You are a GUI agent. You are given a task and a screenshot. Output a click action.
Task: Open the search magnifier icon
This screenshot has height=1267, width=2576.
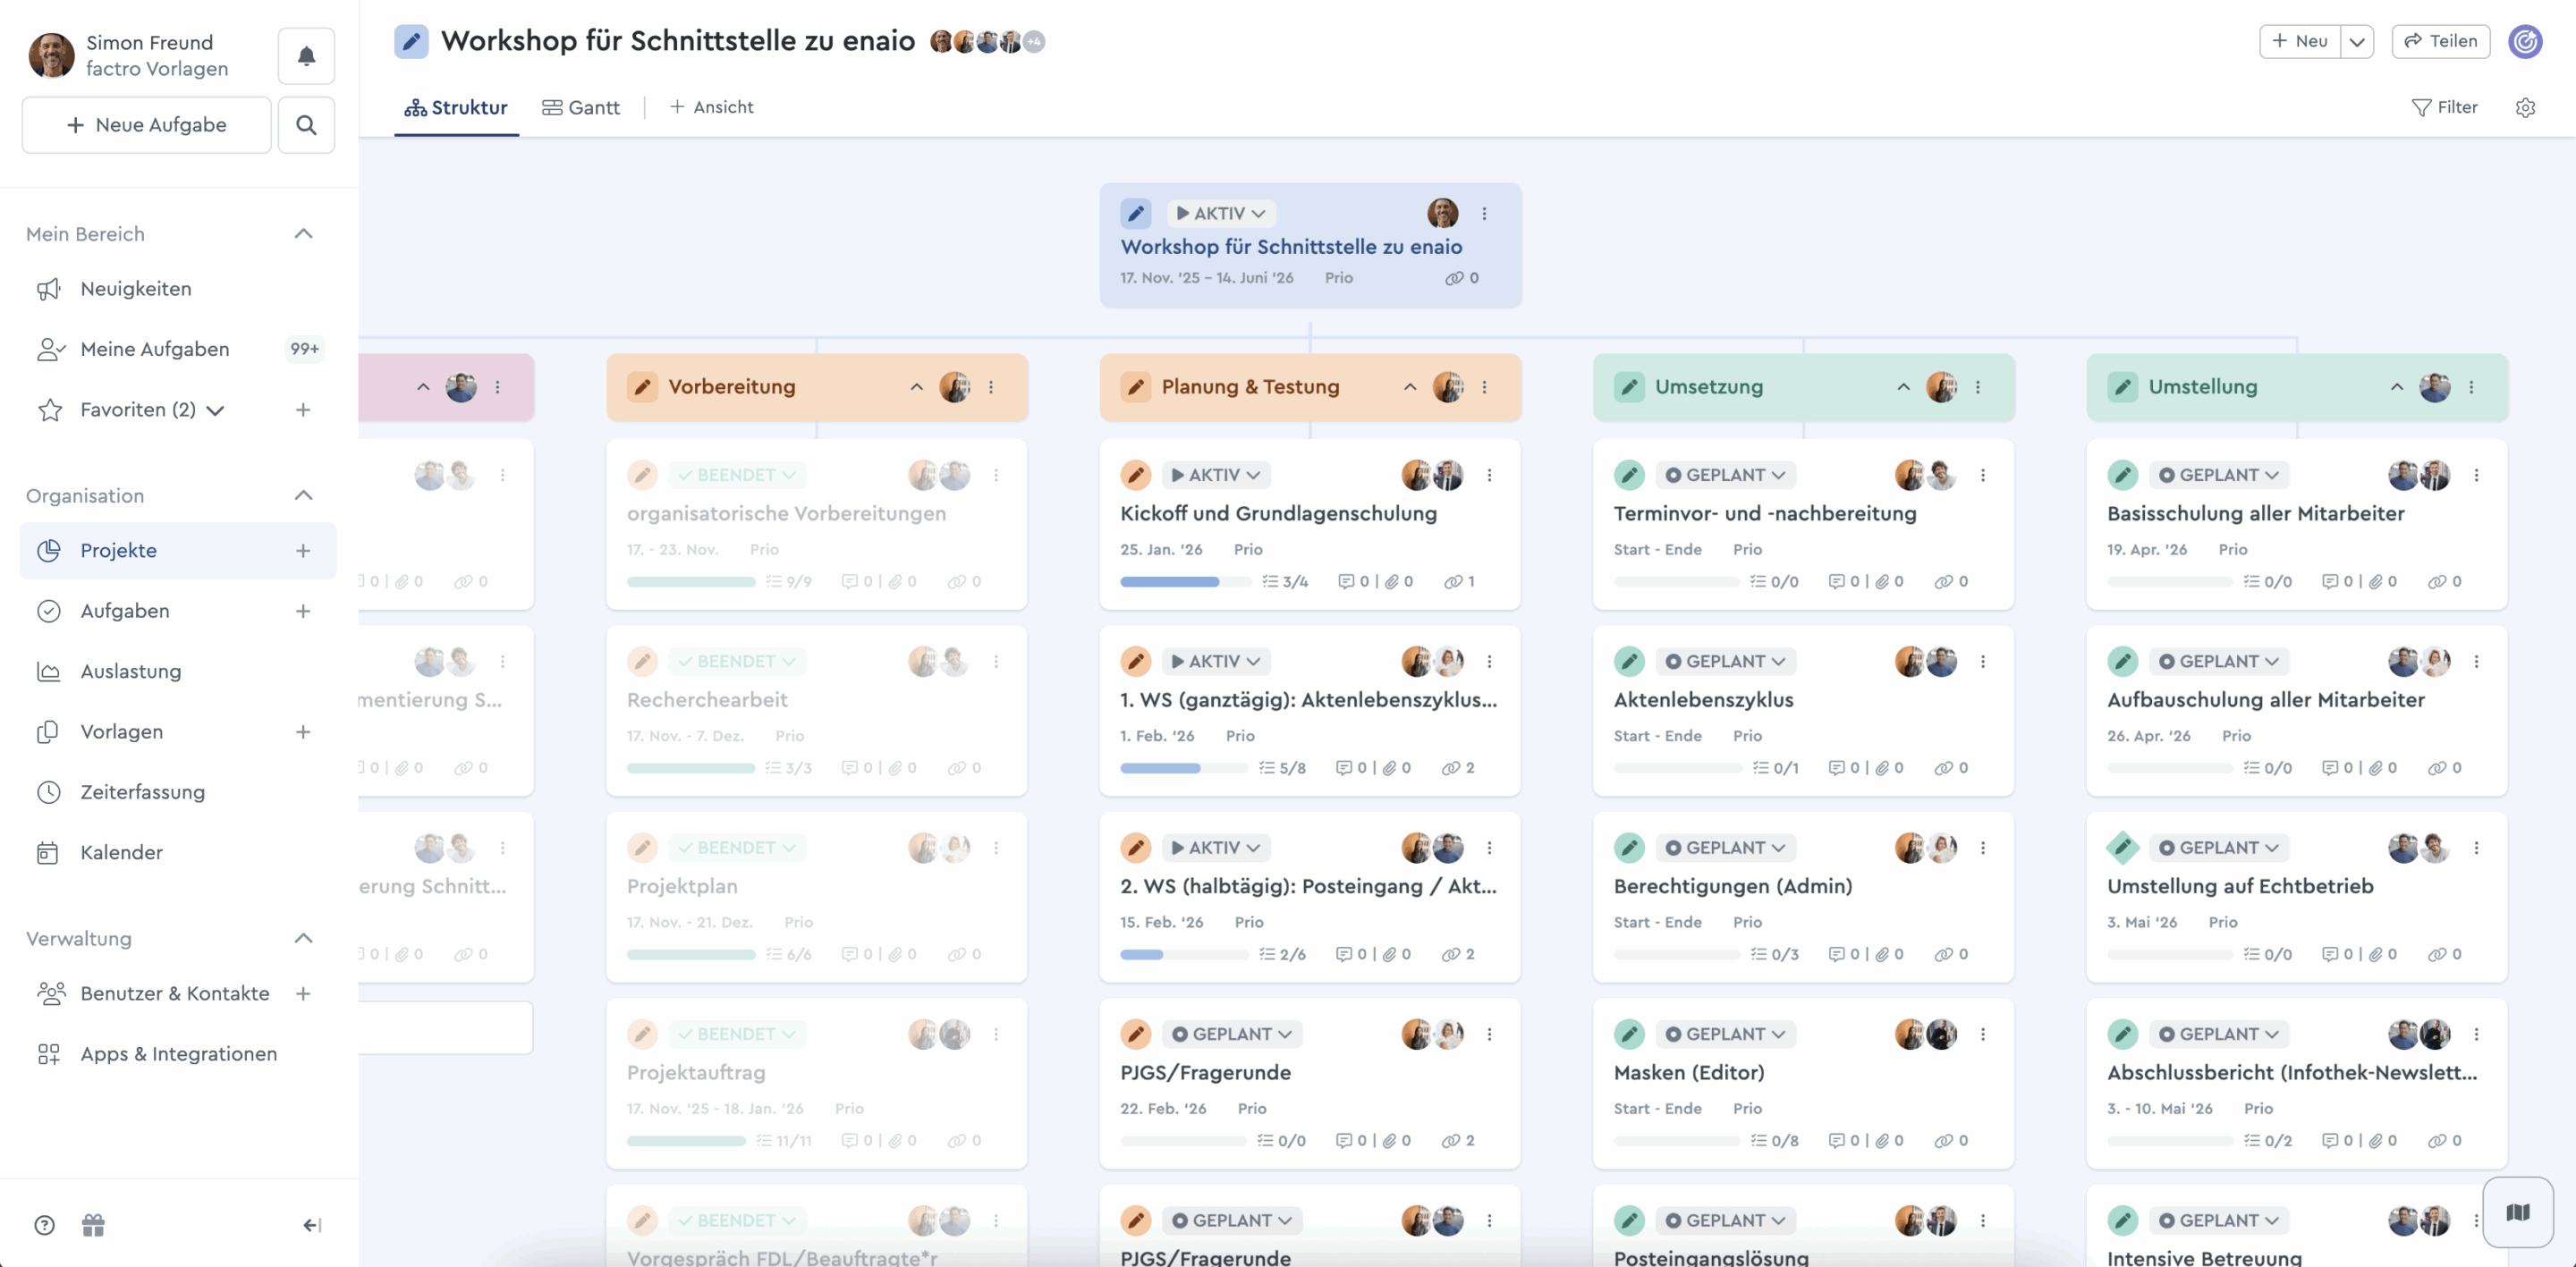306,125
